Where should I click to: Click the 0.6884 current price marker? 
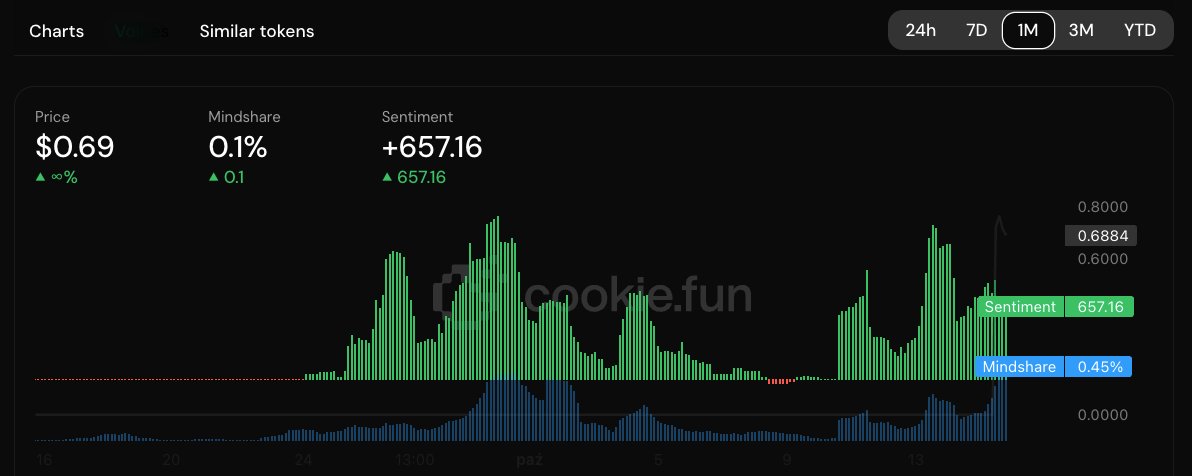(1100, 237)
